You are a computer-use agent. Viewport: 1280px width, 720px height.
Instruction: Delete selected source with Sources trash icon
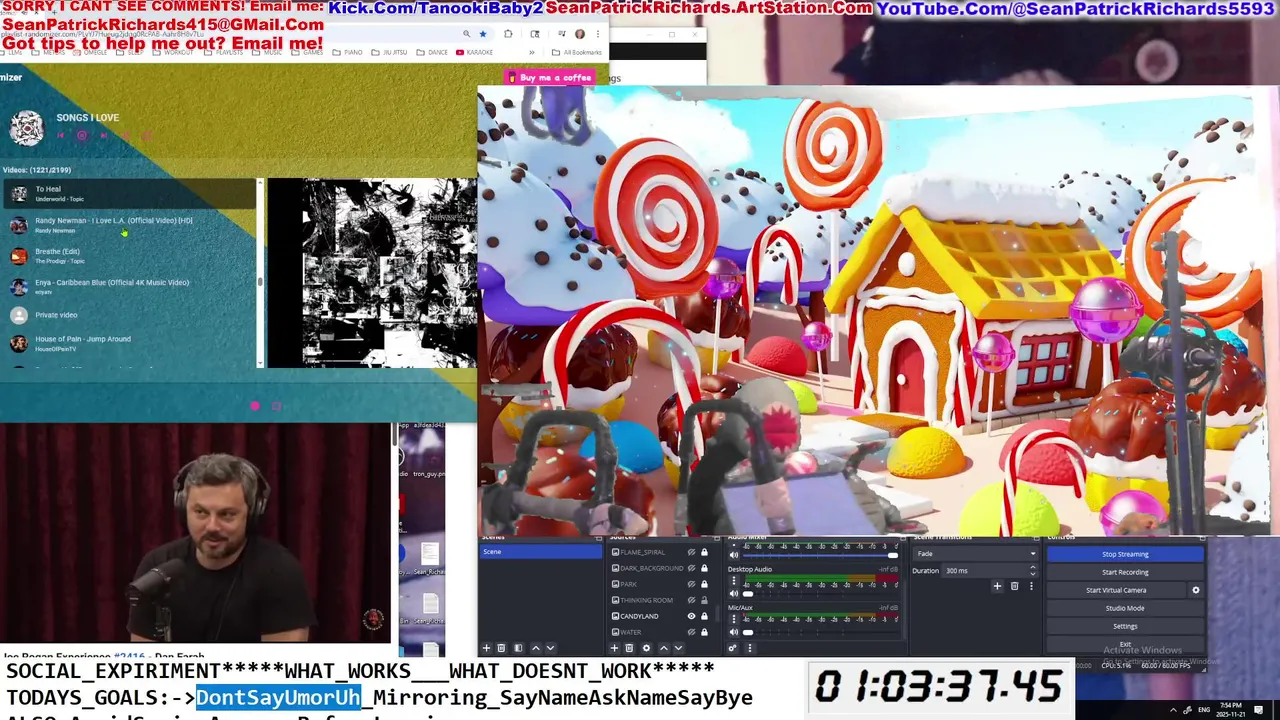click(629, 648)
